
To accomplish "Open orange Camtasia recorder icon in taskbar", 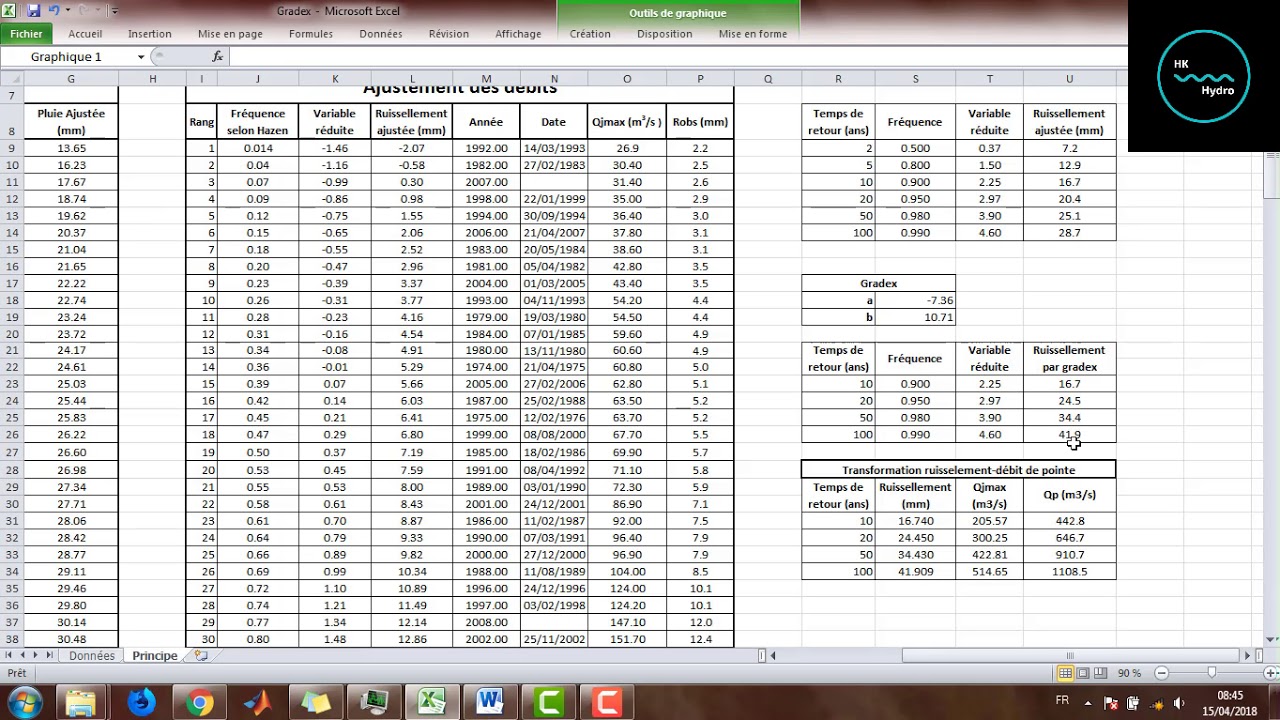I will click(x=607, y=702).
